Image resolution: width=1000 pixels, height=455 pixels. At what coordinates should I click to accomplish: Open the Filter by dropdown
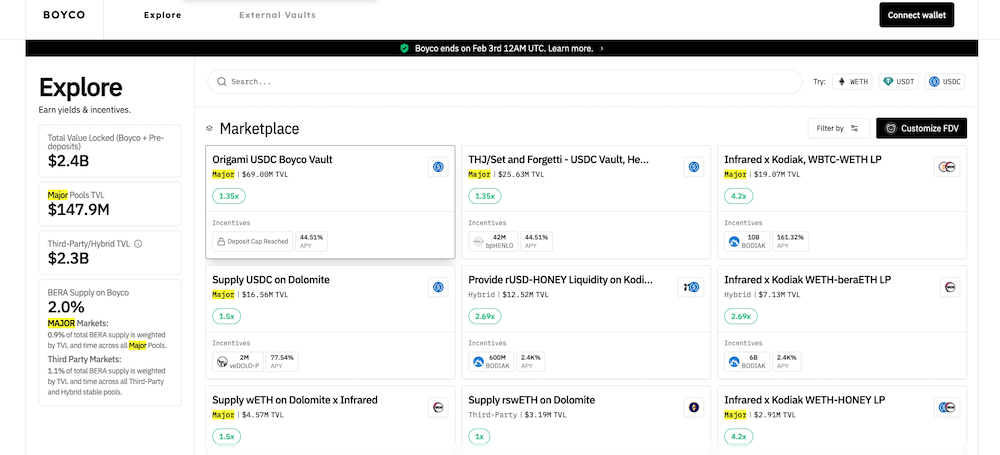pos(838,128)
